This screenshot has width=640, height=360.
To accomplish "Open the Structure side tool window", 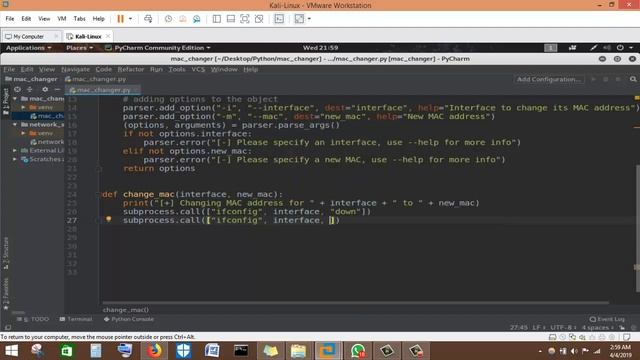I will pyautogui.click(x=6, y=253).
